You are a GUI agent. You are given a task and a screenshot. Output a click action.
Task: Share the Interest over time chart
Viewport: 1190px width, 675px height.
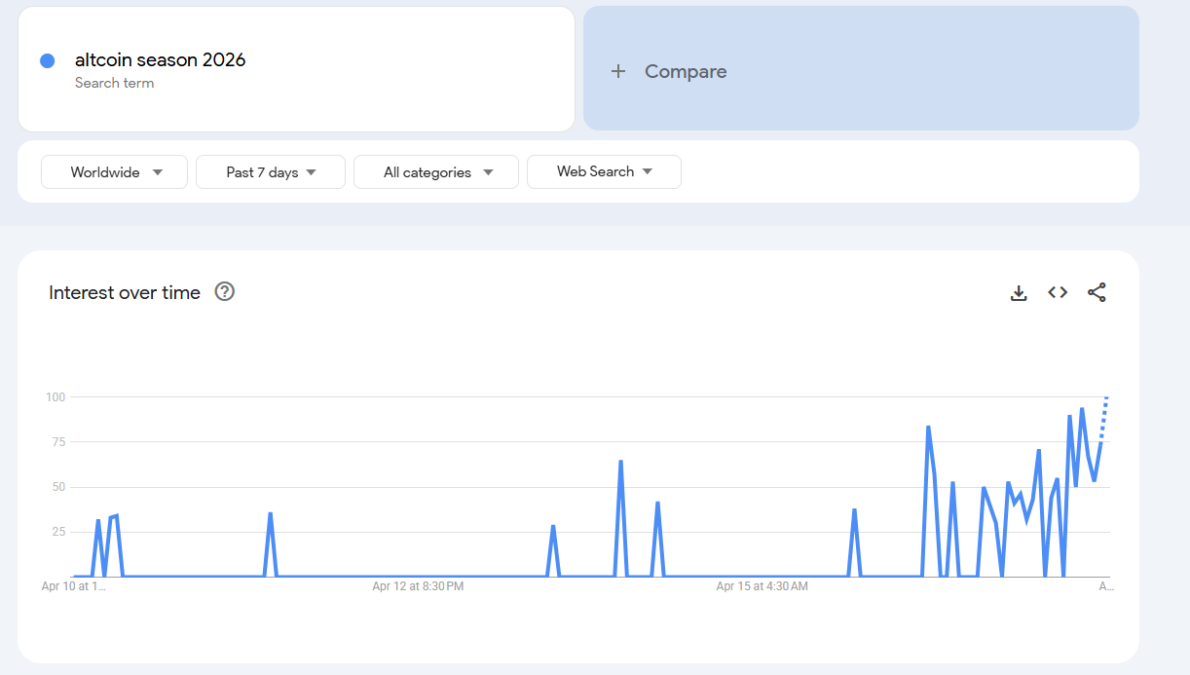pos(1096,292)
